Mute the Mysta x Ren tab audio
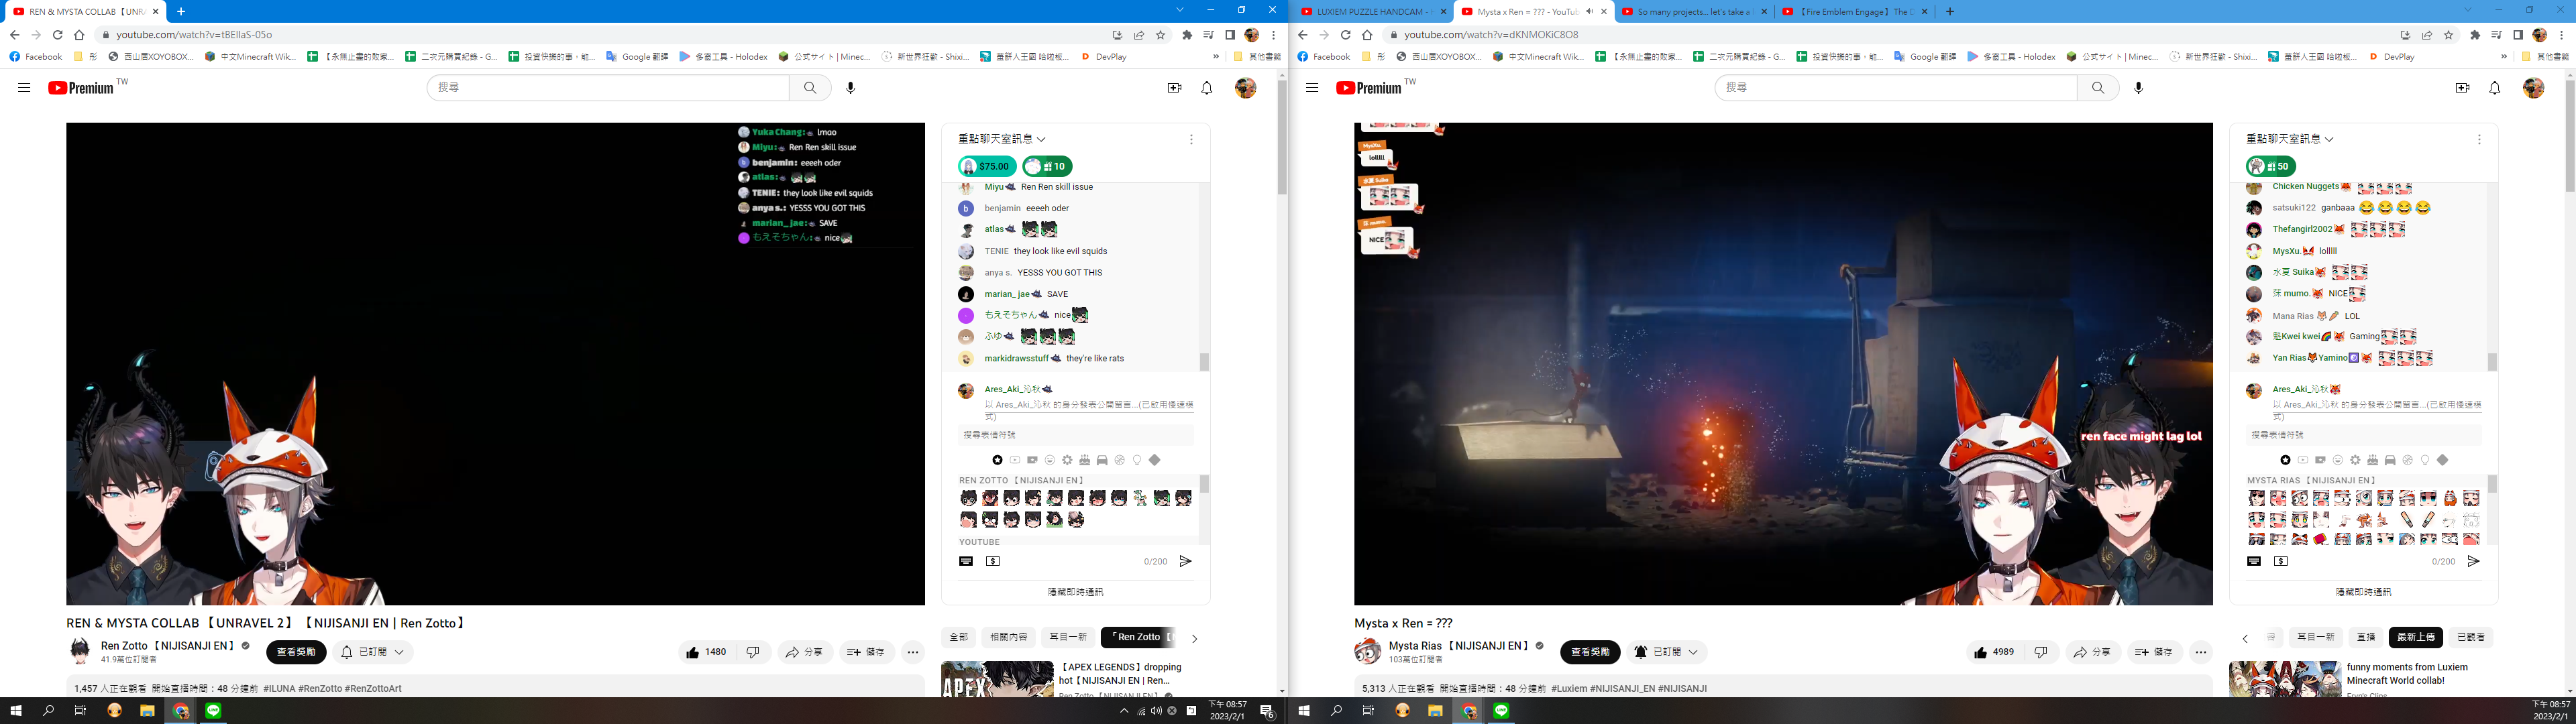Screen dimensions: 2576x724 1590,12
